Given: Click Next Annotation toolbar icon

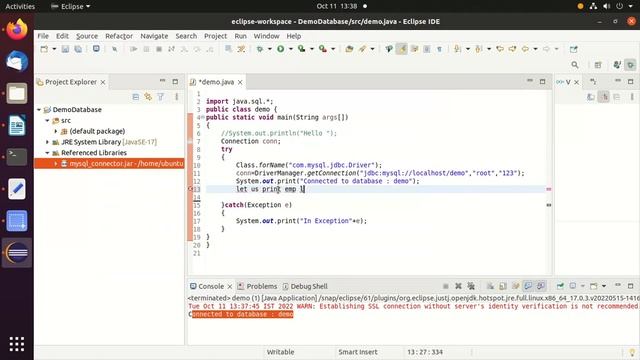Looking at the screenshot, I should click(458, 49).
